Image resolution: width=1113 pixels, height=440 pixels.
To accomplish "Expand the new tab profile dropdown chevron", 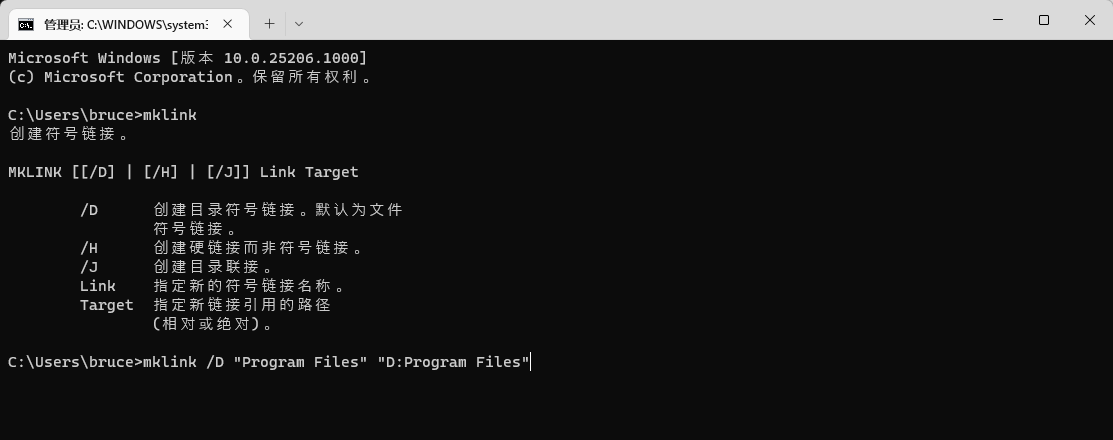I will [299, 23].
